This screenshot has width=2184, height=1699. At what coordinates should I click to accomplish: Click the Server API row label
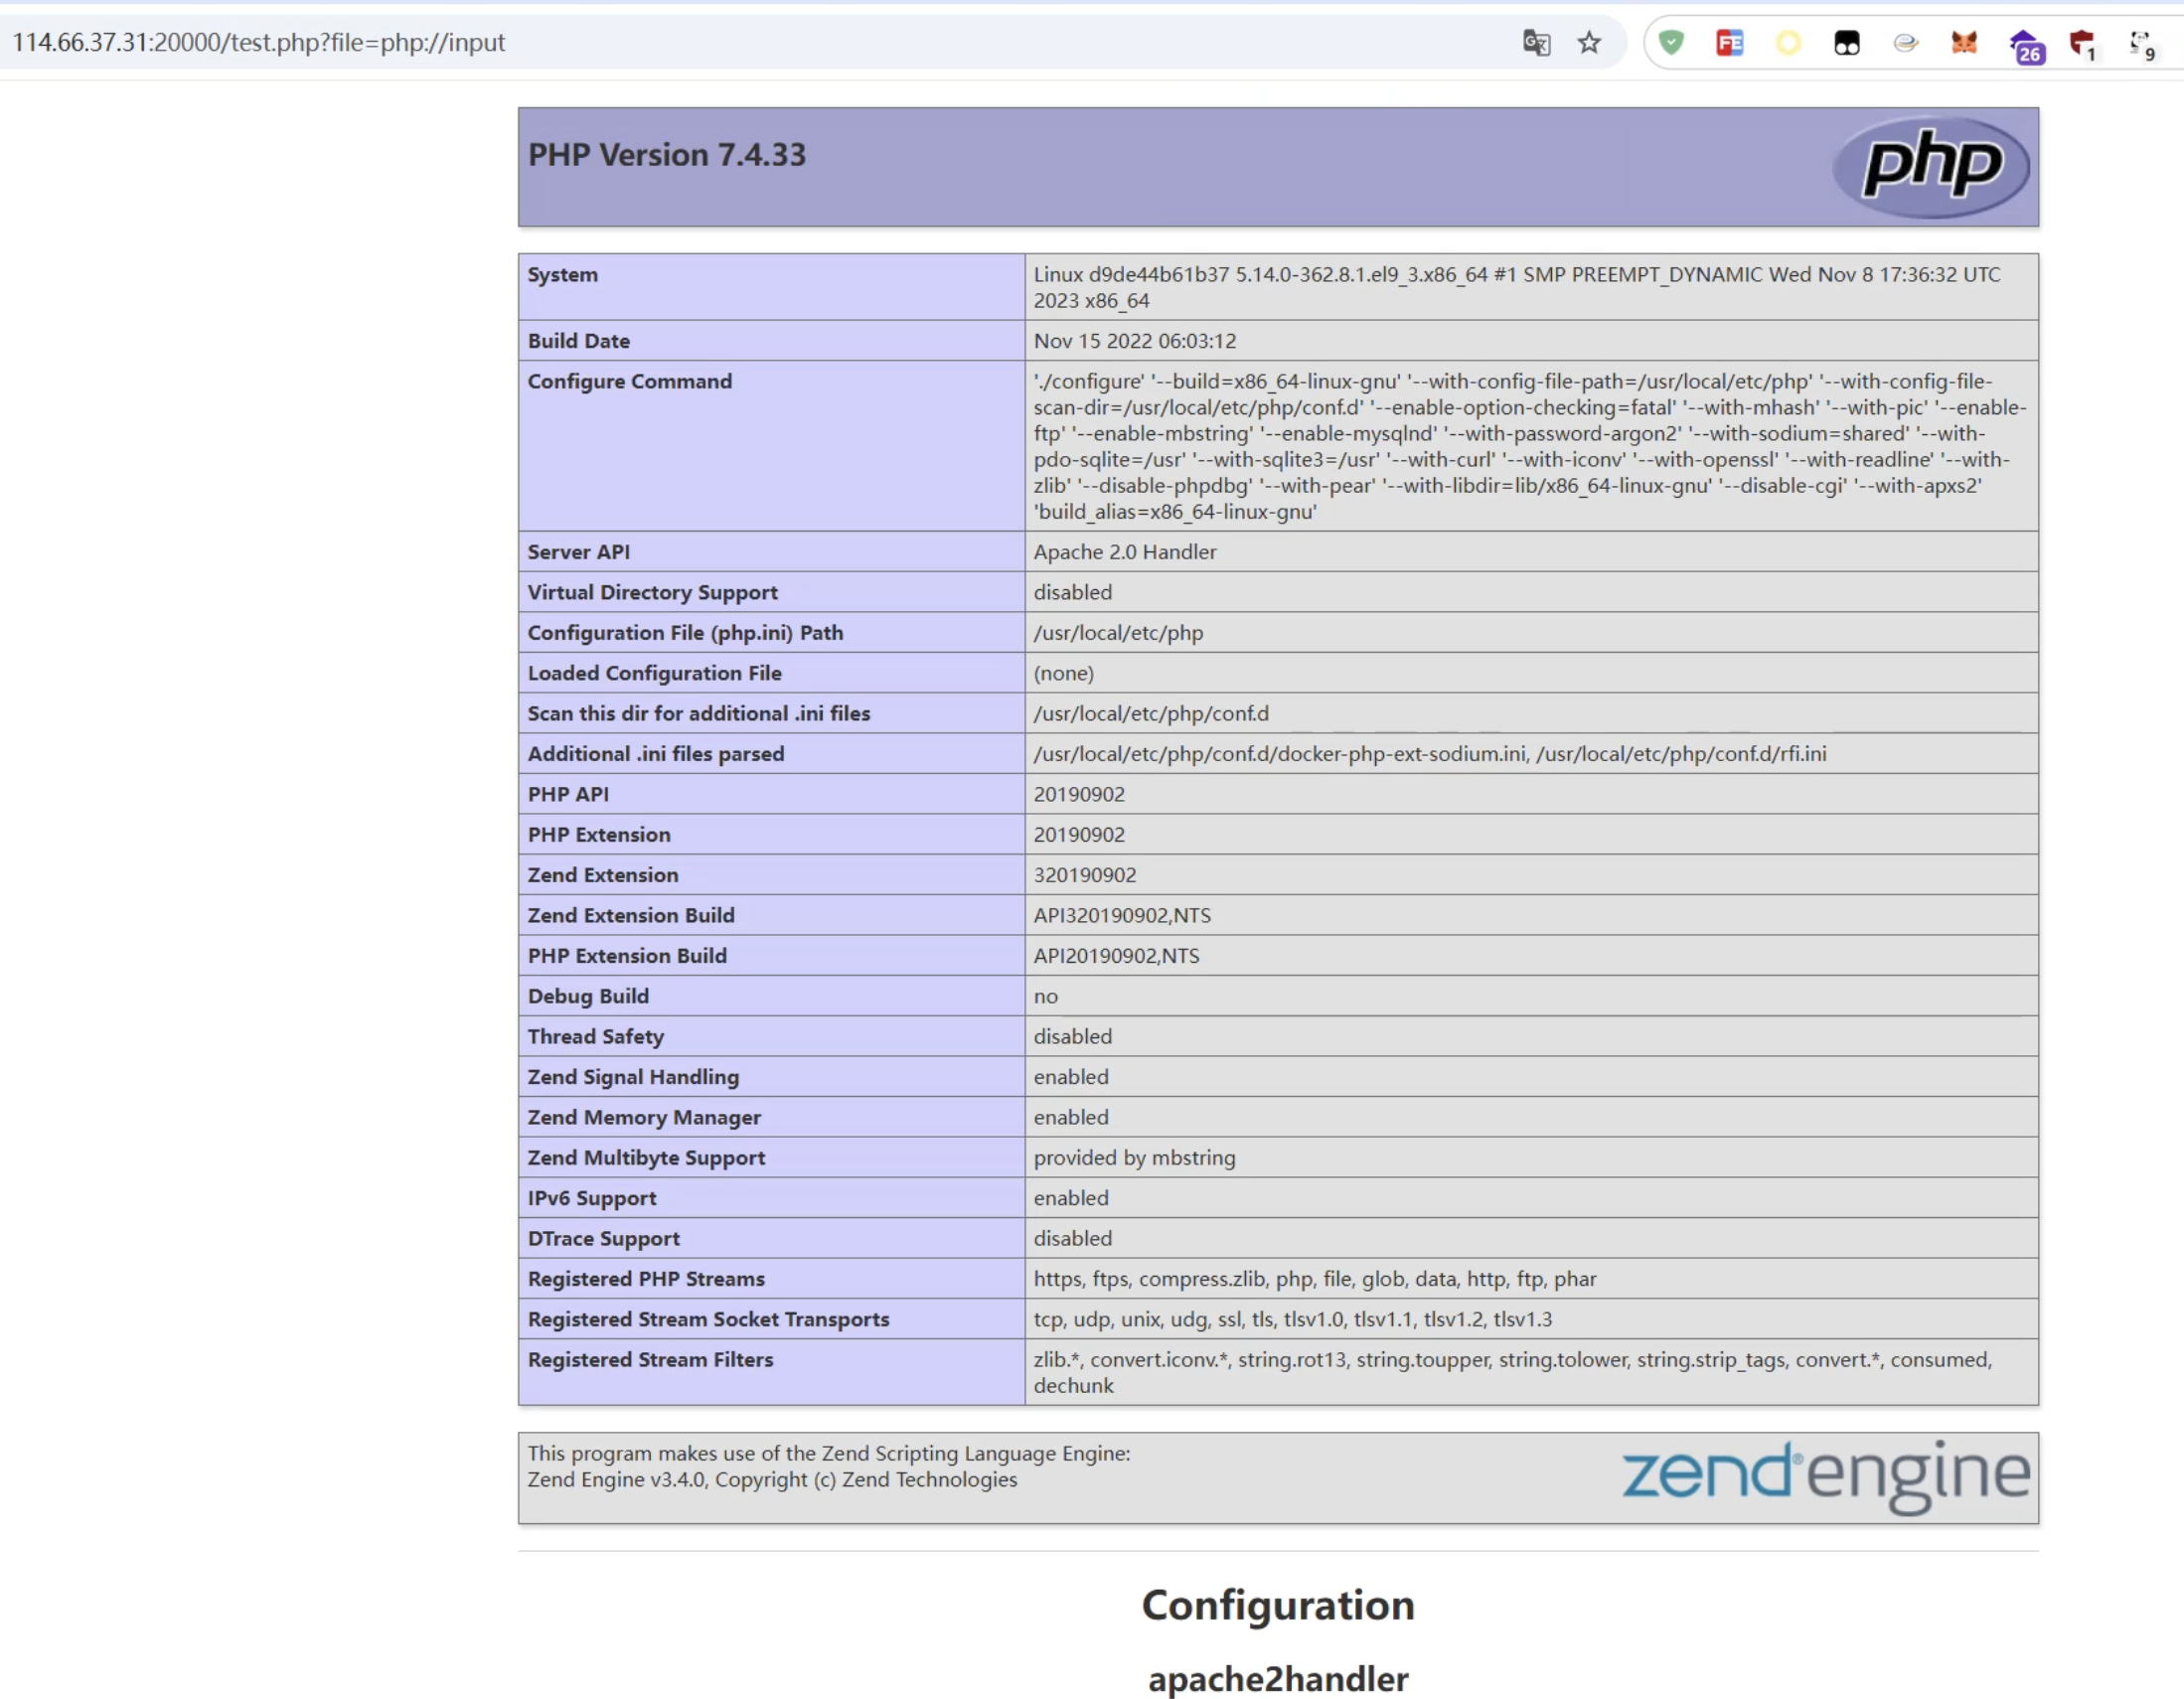578,552
